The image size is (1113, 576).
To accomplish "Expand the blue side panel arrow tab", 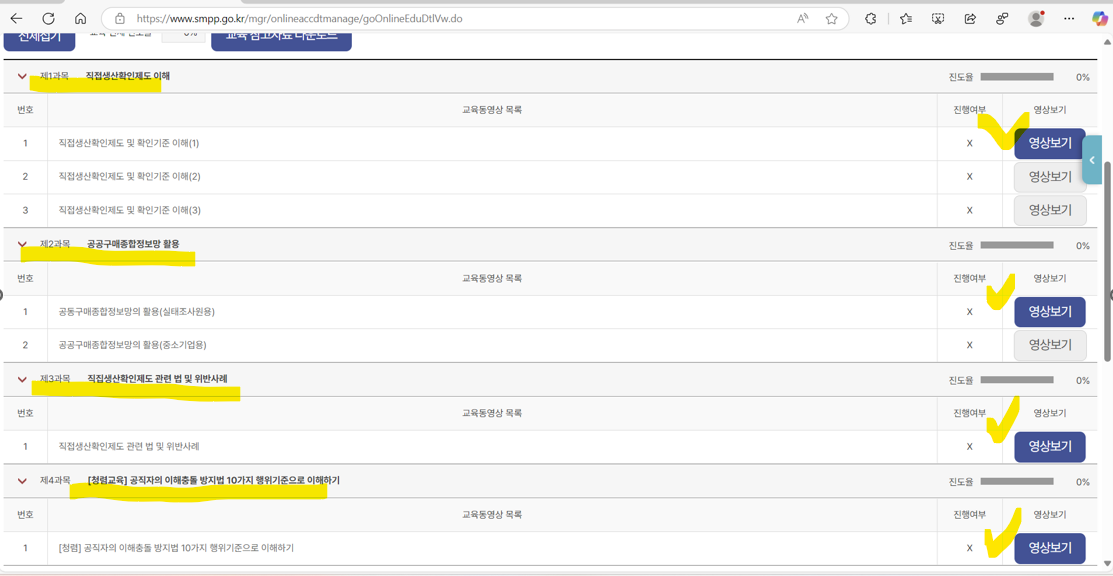I will 1092,160.
